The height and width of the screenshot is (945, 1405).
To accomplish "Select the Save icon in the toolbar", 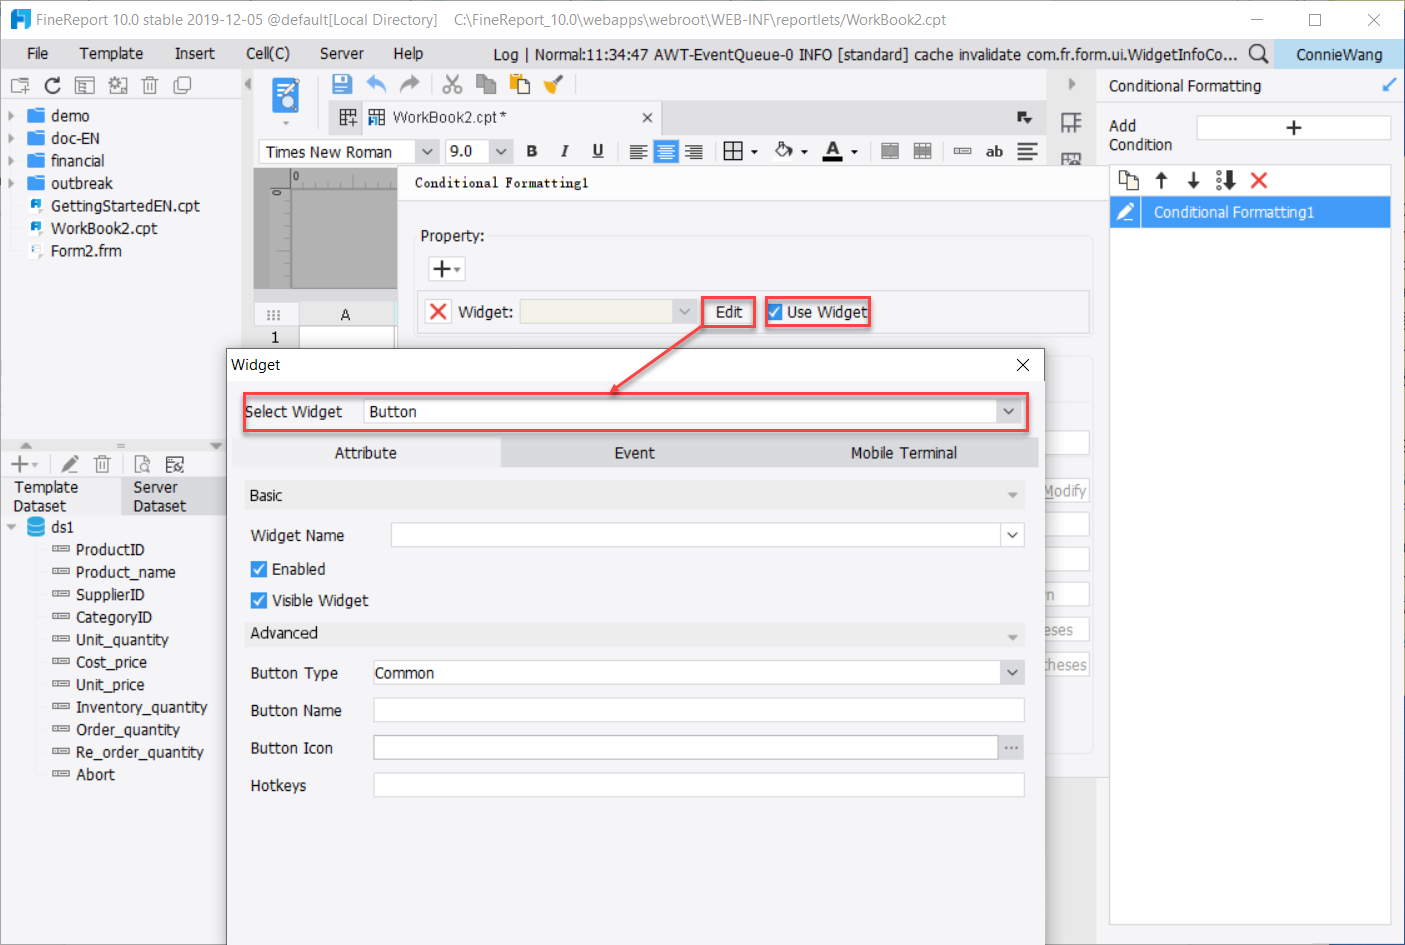I will tap(341, 84).
